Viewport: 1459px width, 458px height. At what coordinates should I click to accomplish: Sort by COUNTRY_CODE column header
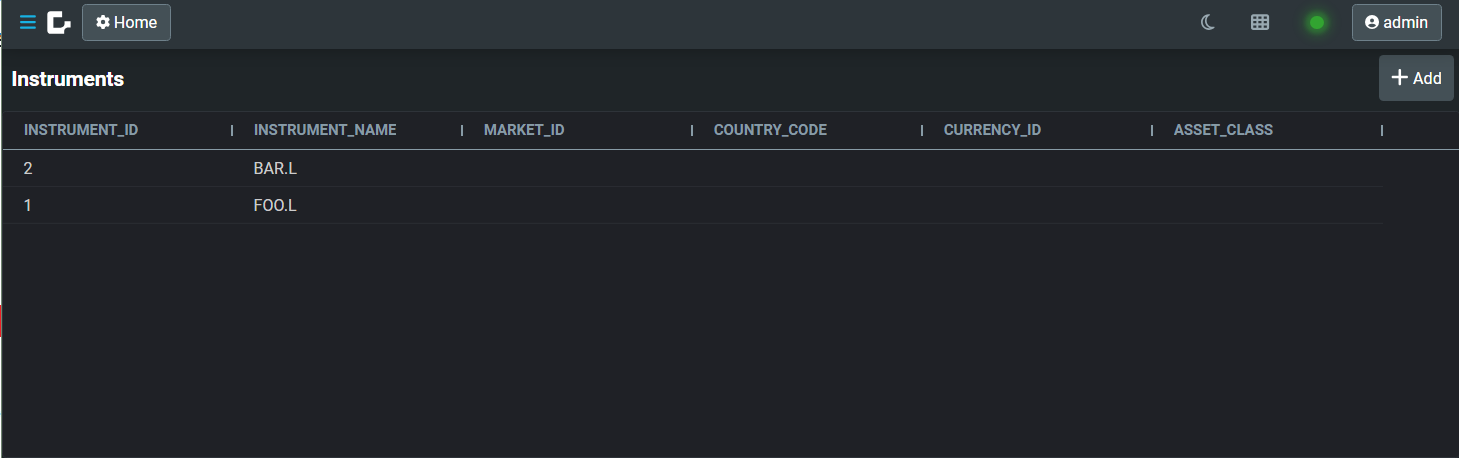coord(770,130)
